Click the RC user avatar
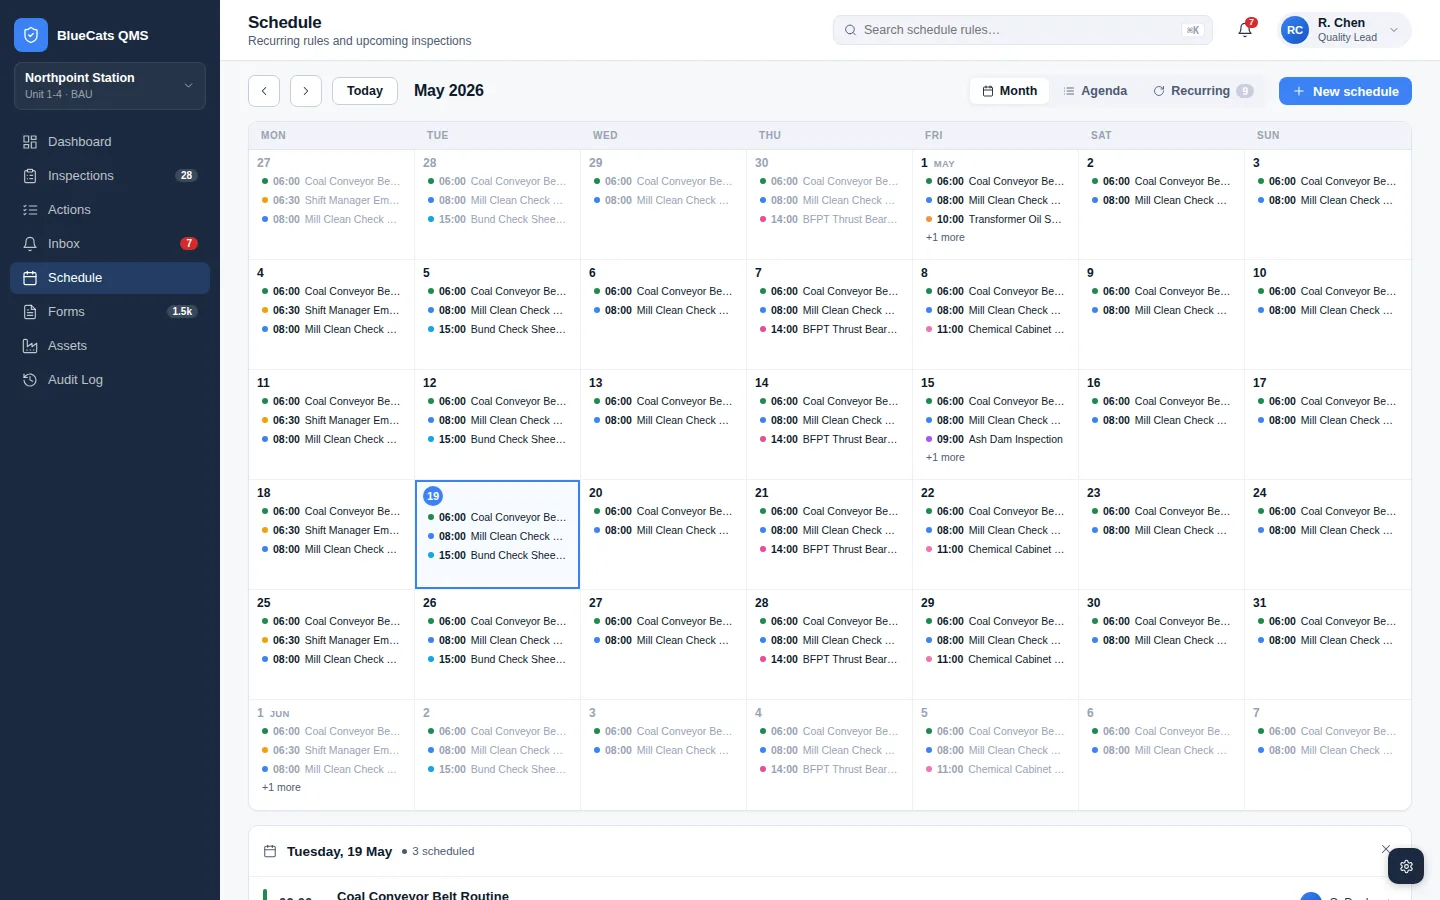The width and height of the screenshot is (1440, 900). click(x=1295, y=30)
